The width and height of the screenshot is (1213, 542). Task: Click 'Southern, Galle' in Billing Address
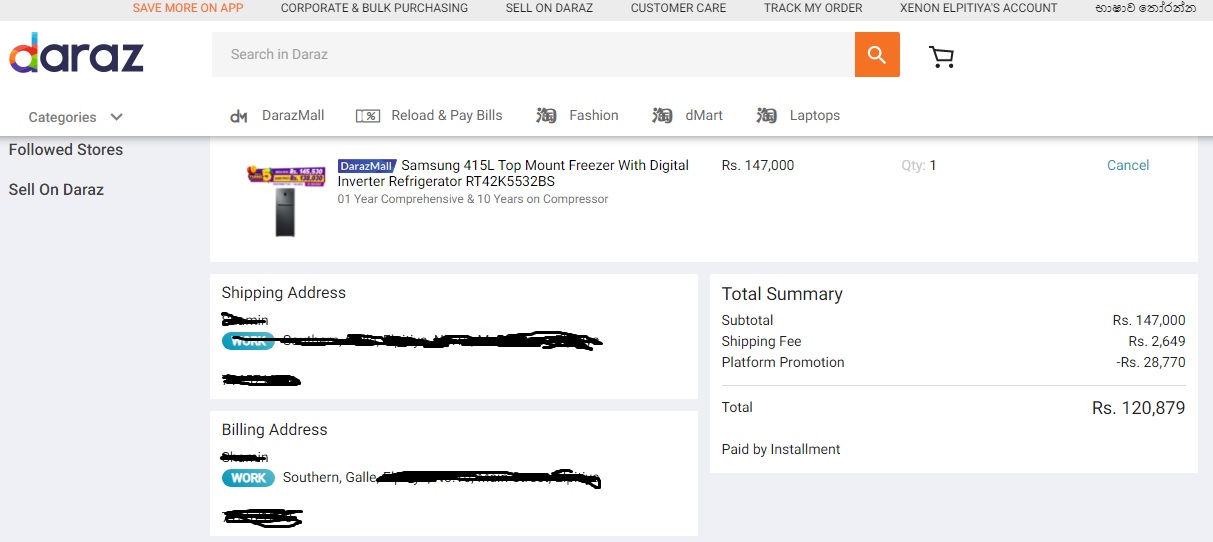(x=330, y=478)
